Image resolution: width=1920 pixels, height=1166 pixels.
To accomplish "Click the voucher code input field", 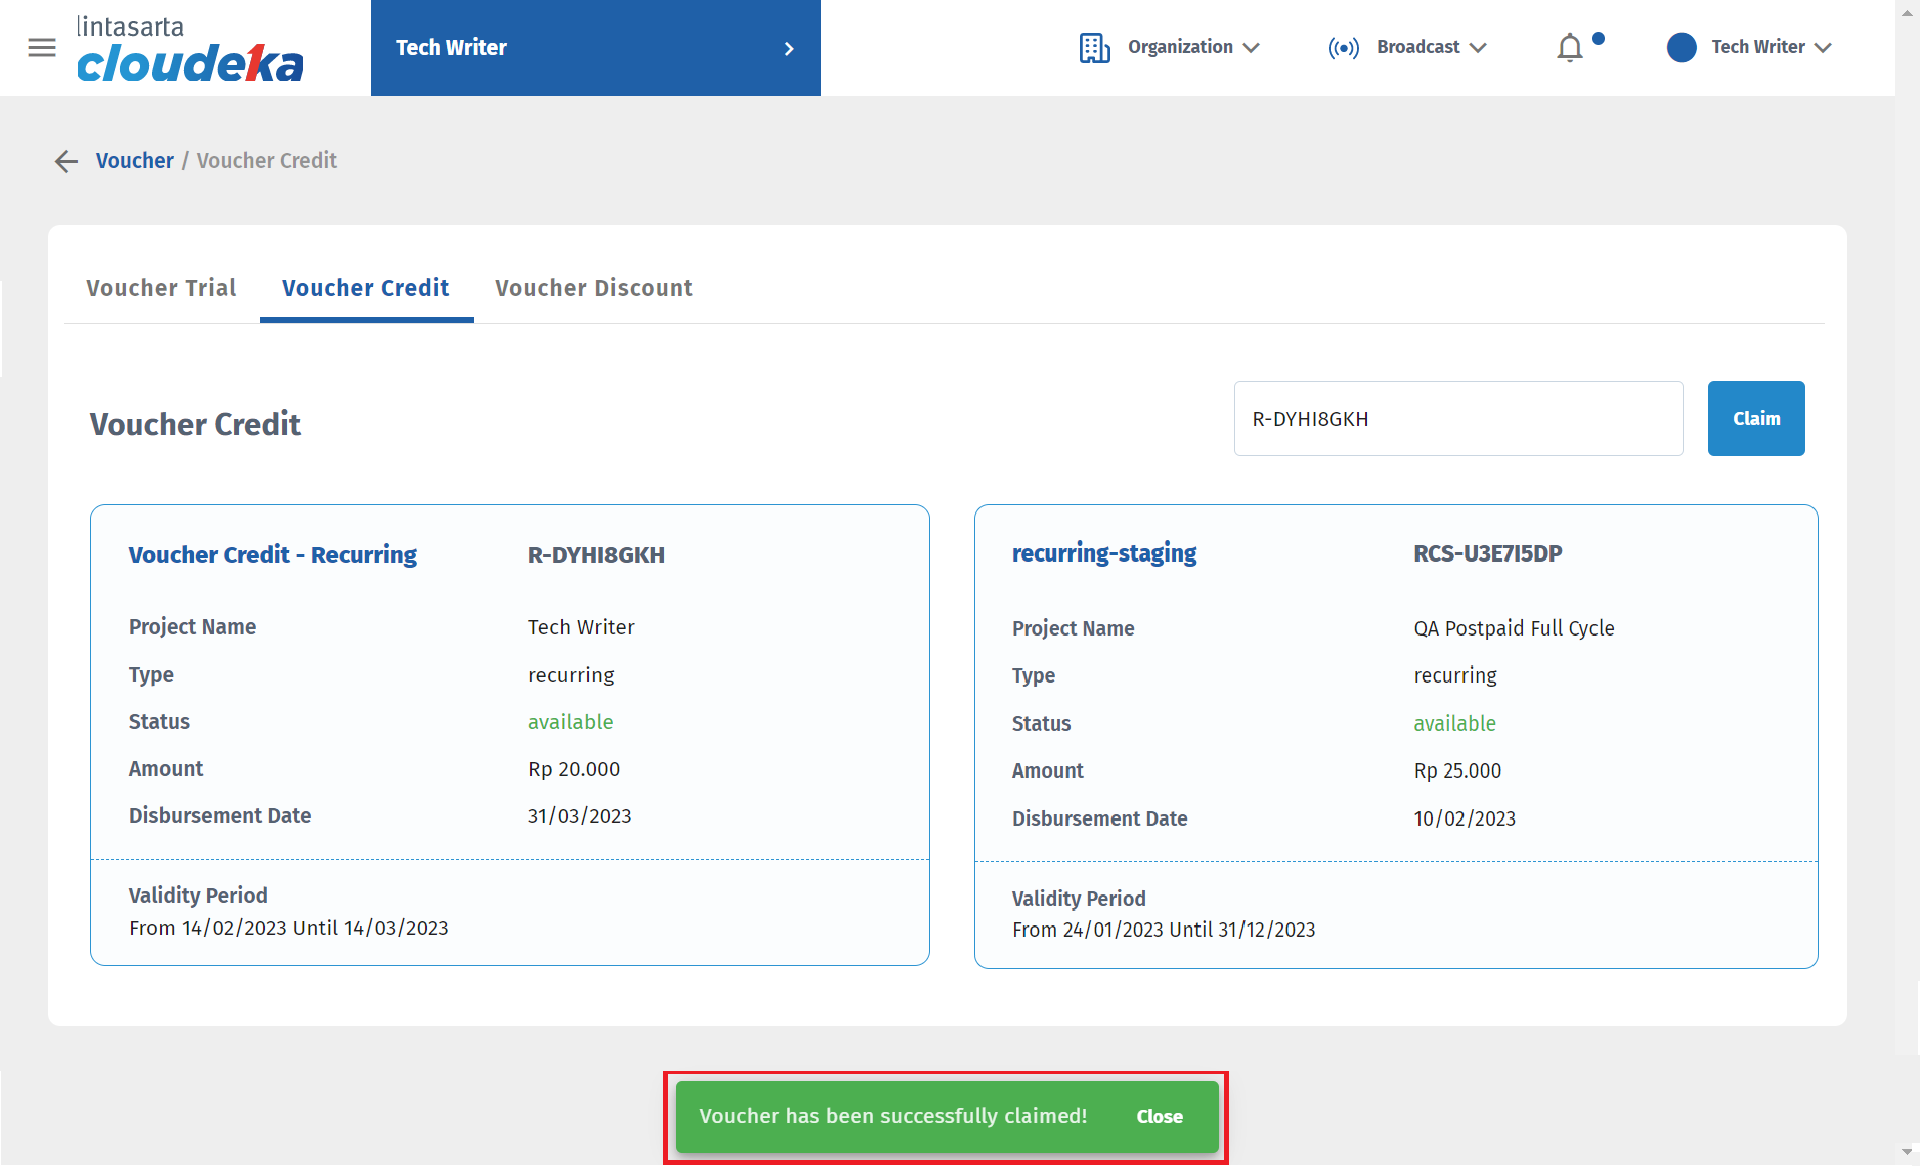I will click(1458, 419).
